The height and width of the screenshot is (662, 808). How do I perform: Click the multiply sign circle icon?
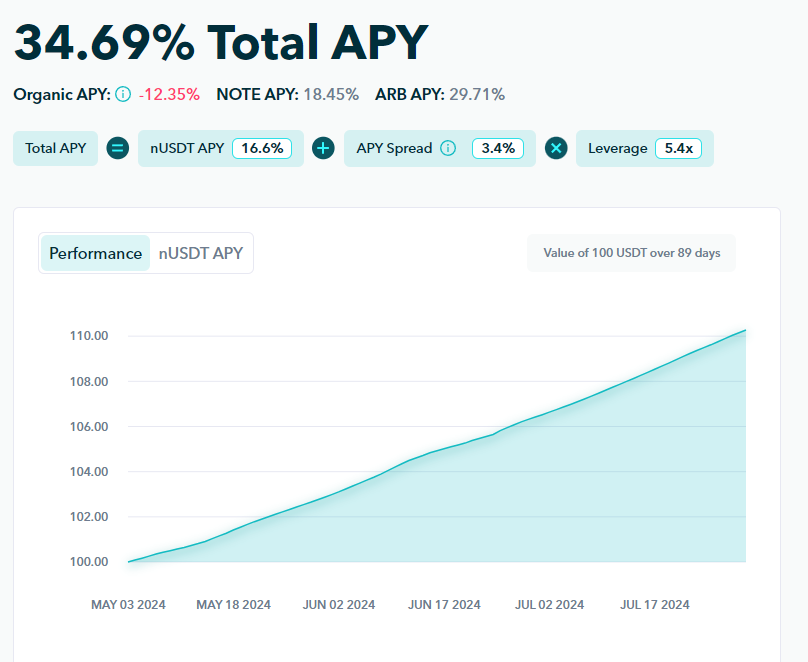(x=556, y=148)
